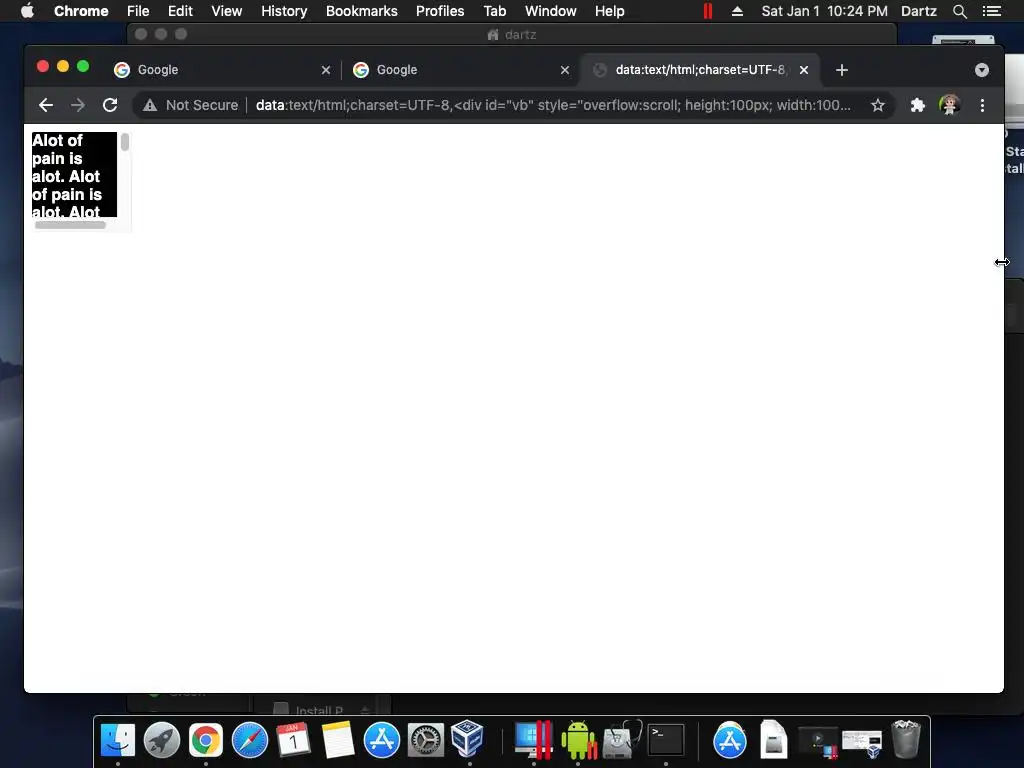
Task: Reload the current page
Action: point(110,105)
